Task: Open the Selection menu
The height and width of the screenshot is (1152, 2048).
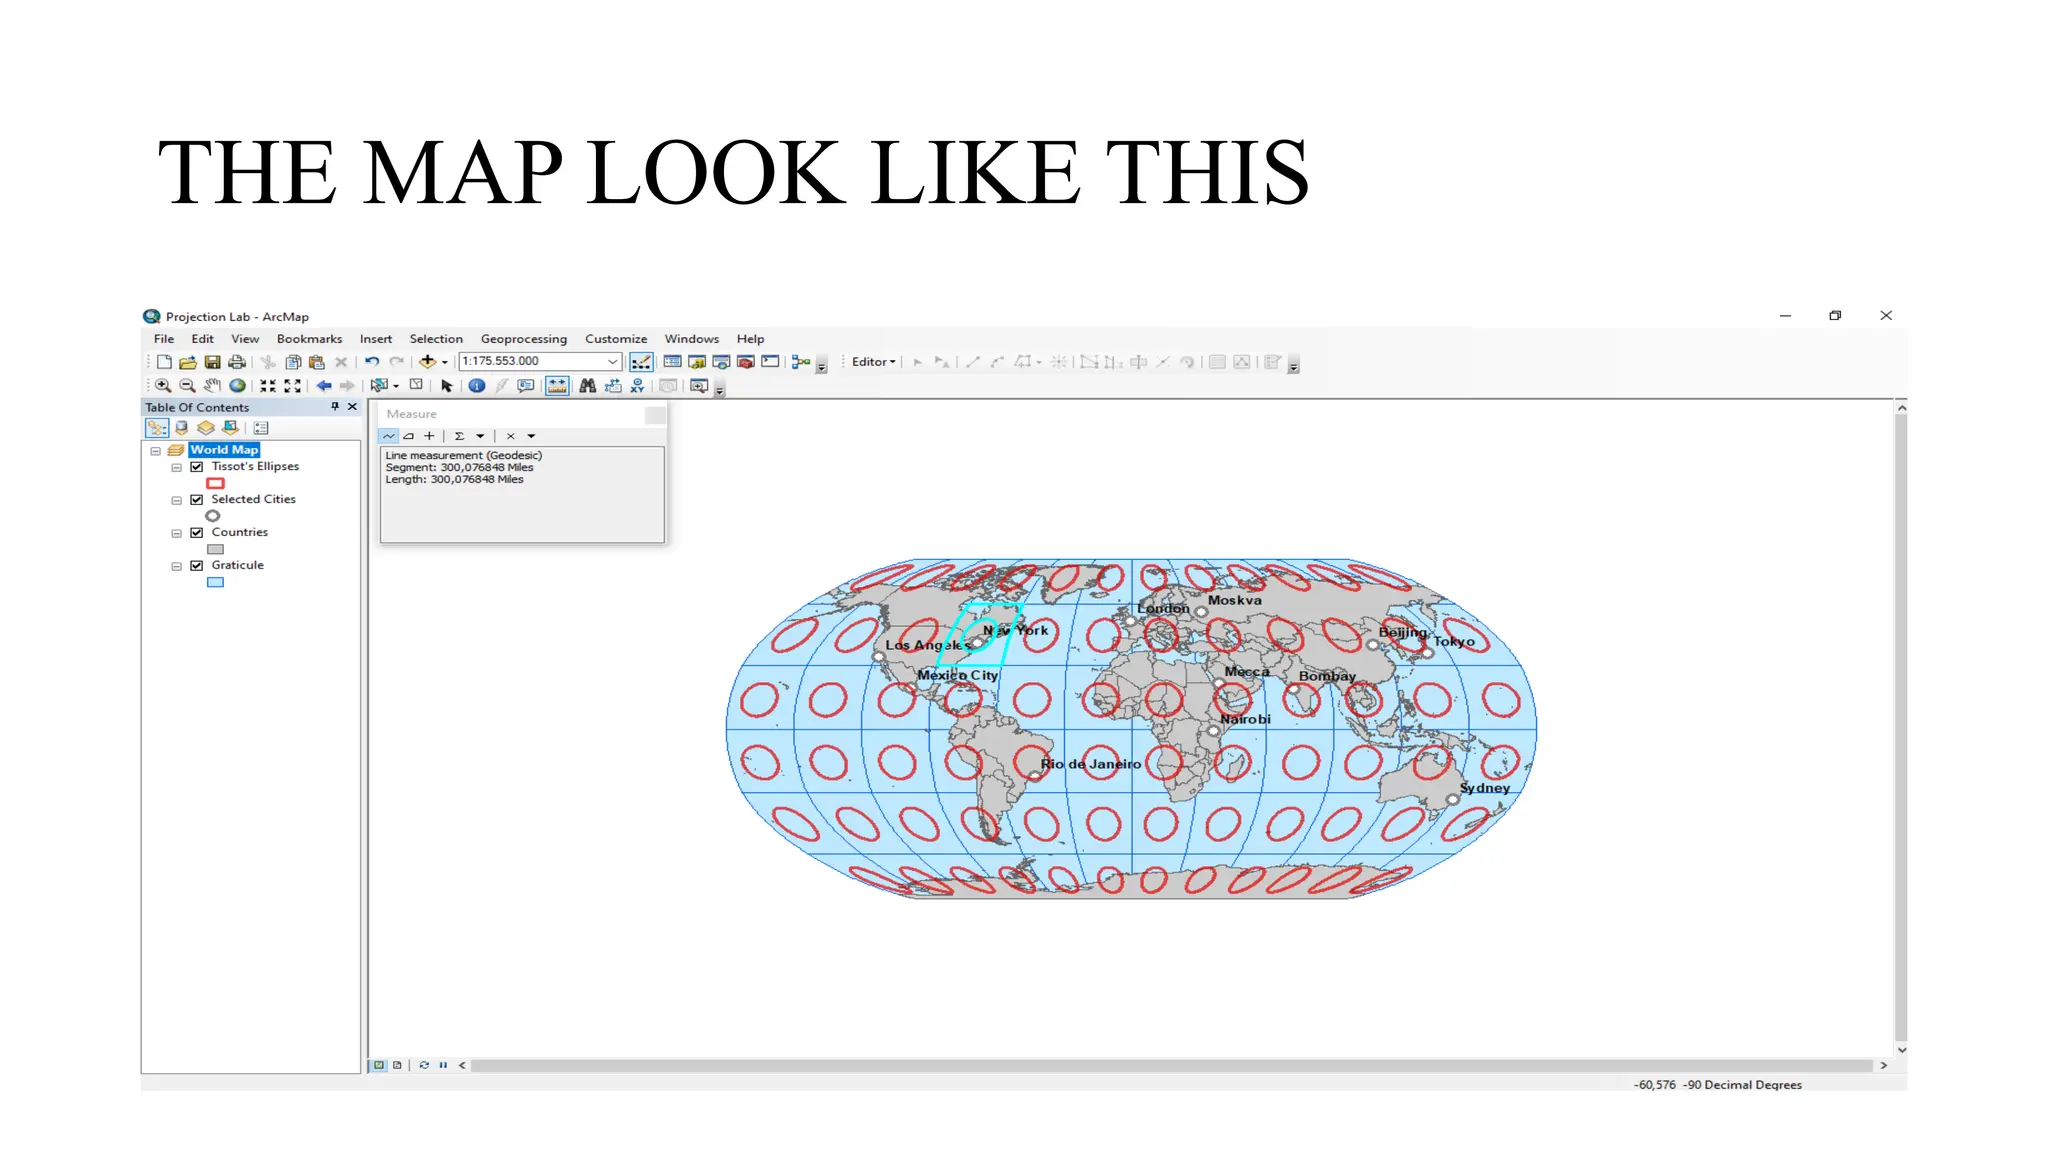Action: [436, 339]
